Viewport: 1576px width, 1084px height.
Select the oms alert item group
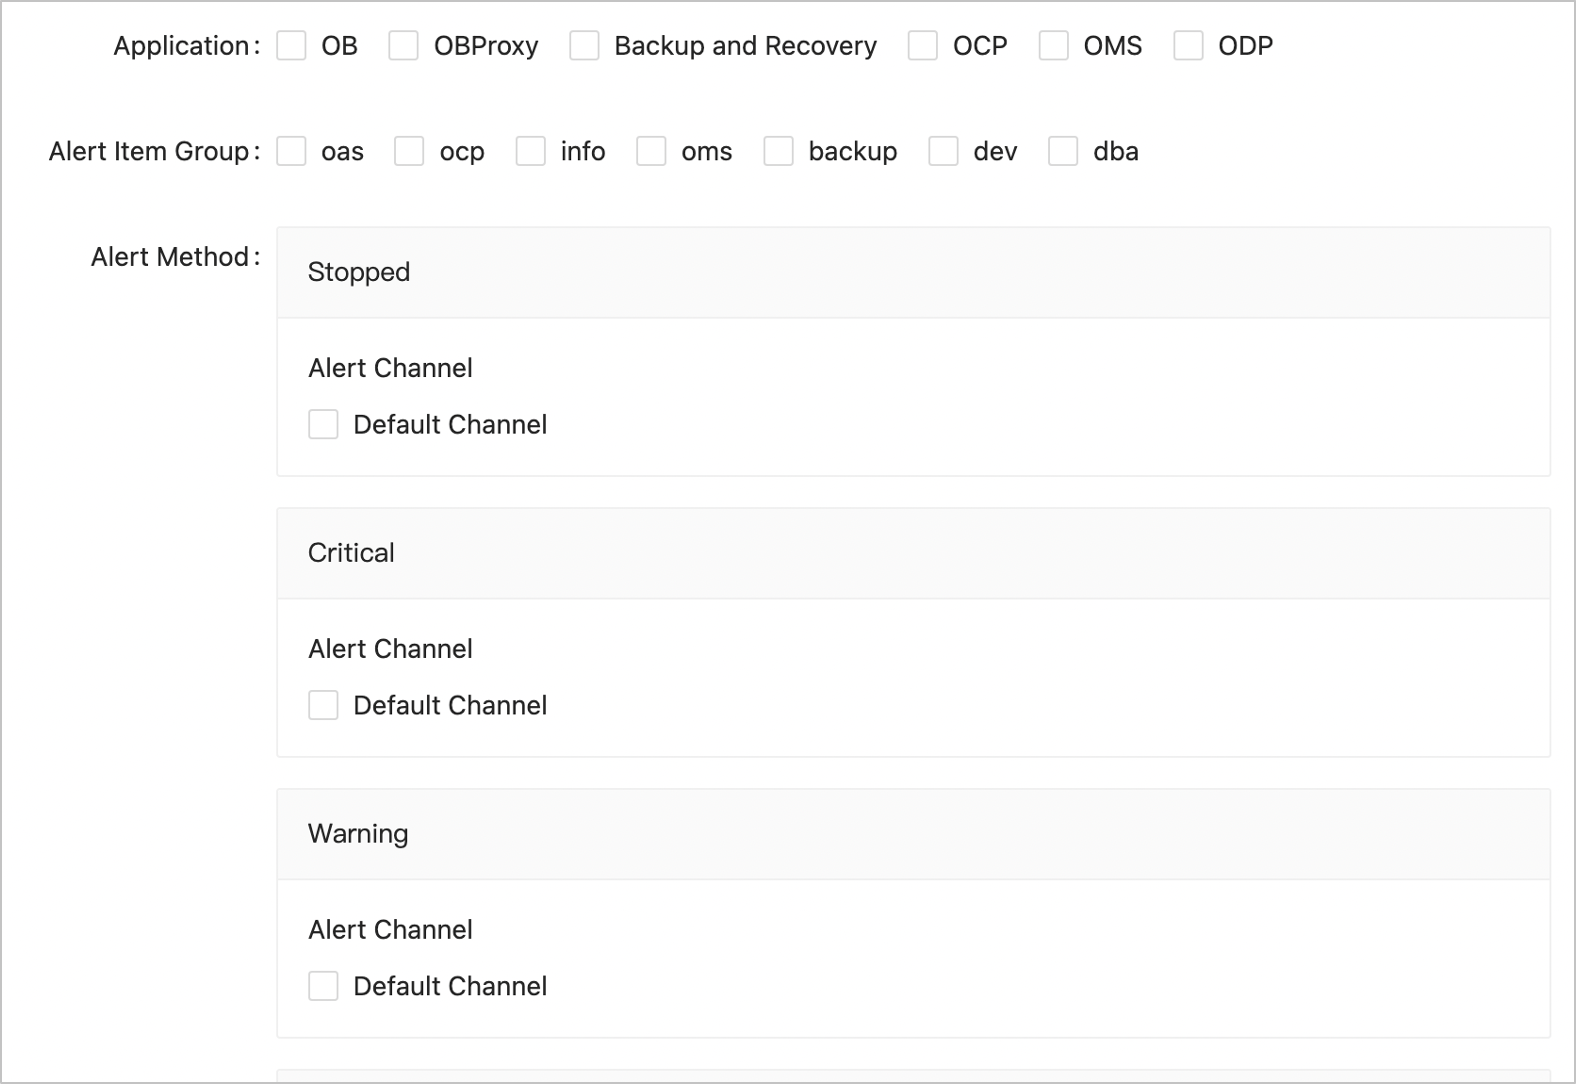coord(652,151)
